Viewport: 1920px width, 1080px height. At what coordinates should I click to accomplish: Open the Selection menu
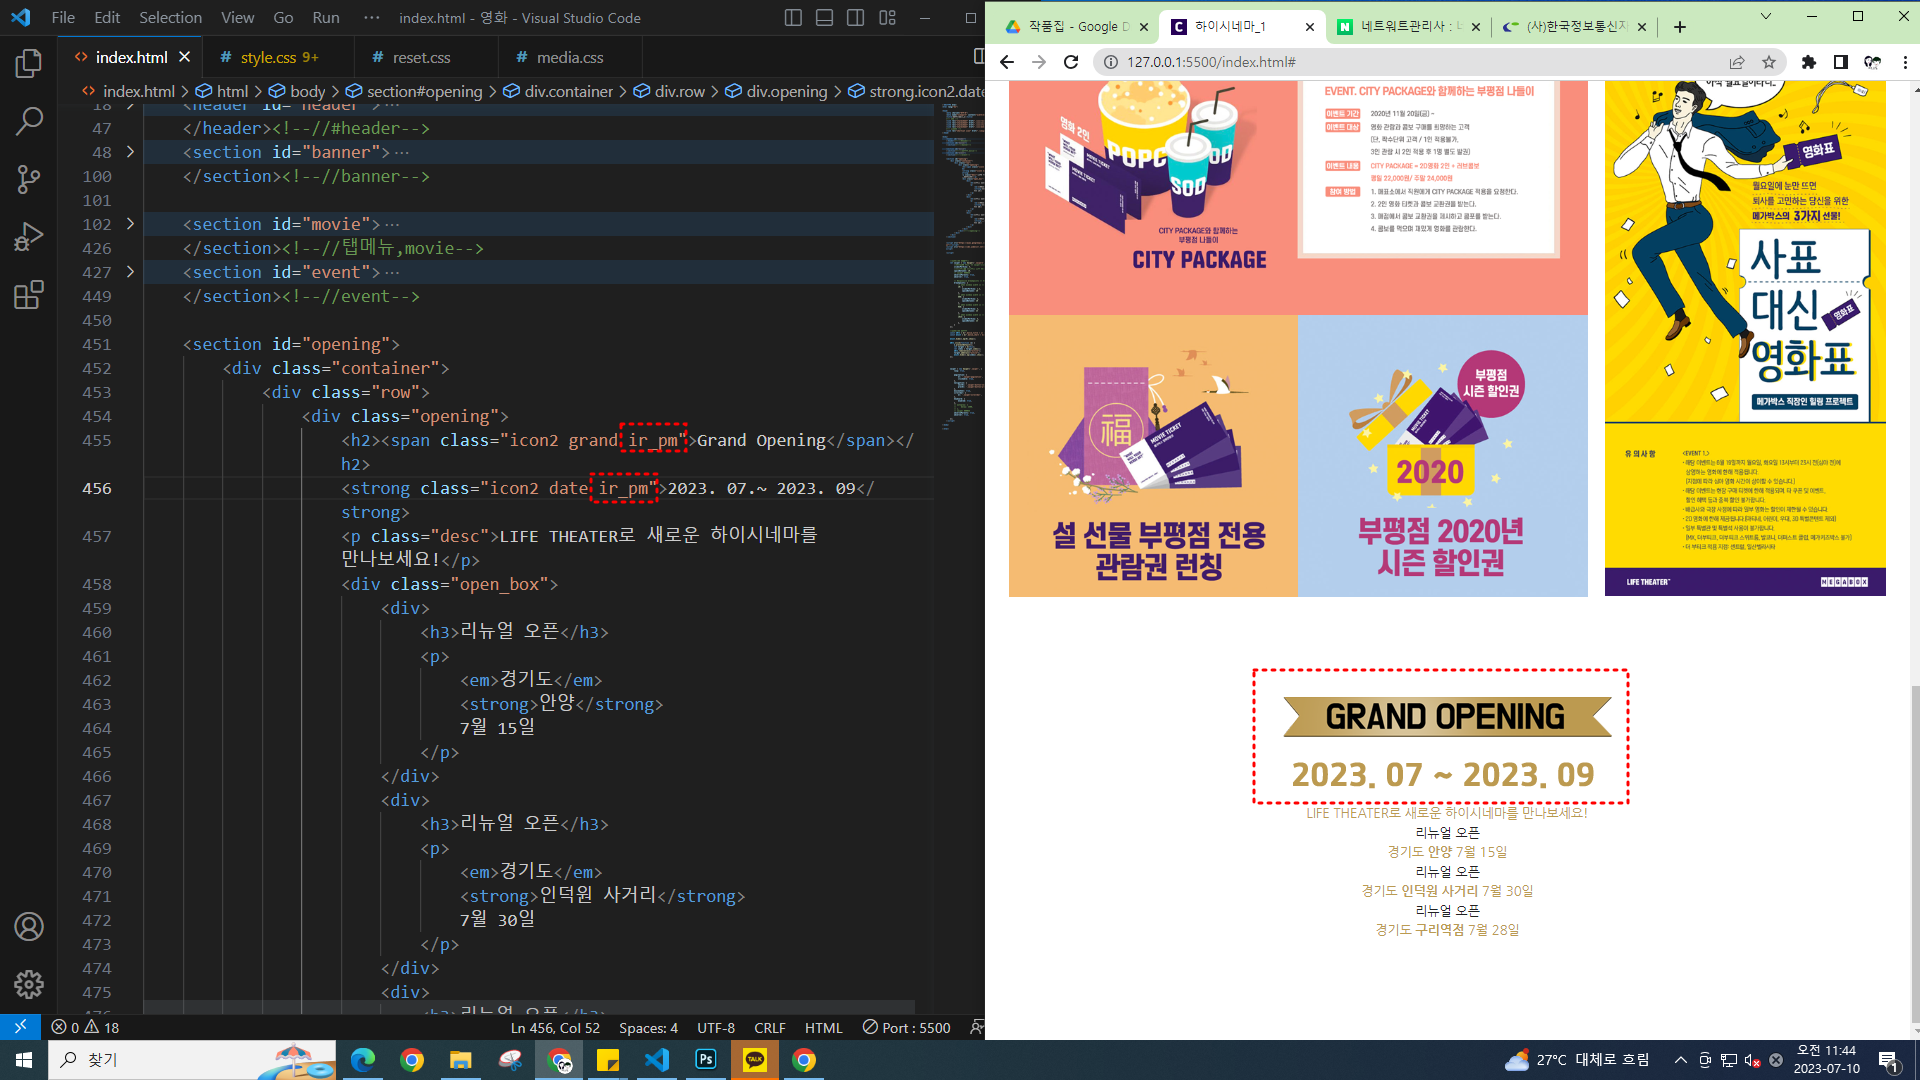(x=170, y=18)
